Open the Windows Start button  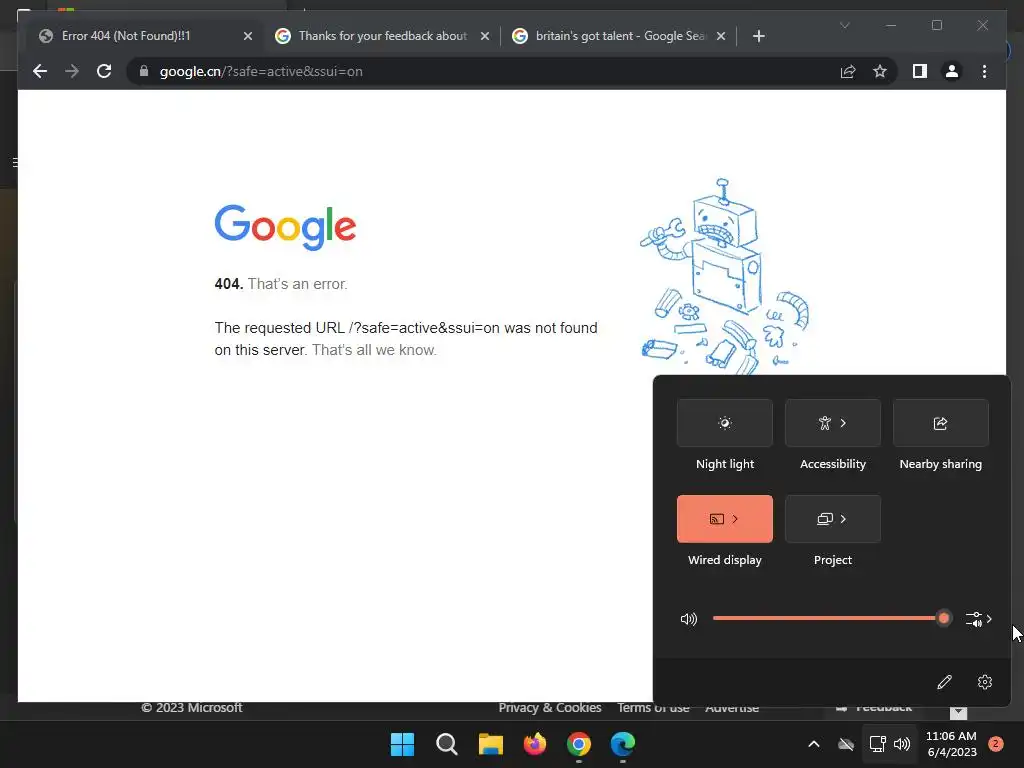click(x=402, y=744)
